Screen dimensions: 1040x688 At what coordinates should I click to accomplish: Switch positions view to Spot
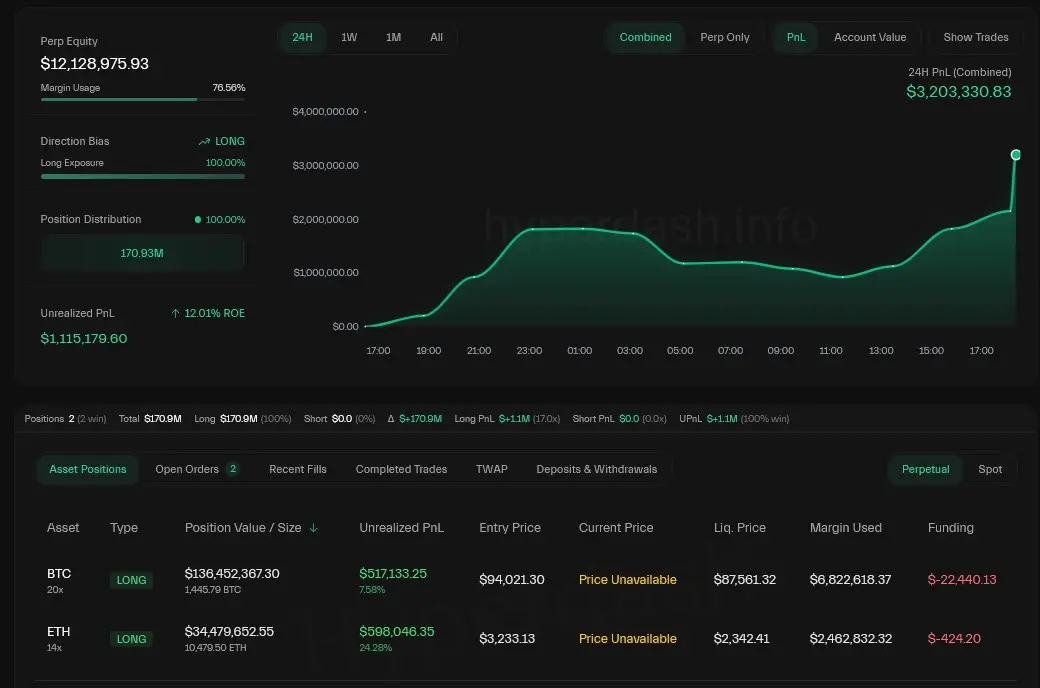point(990,470)
